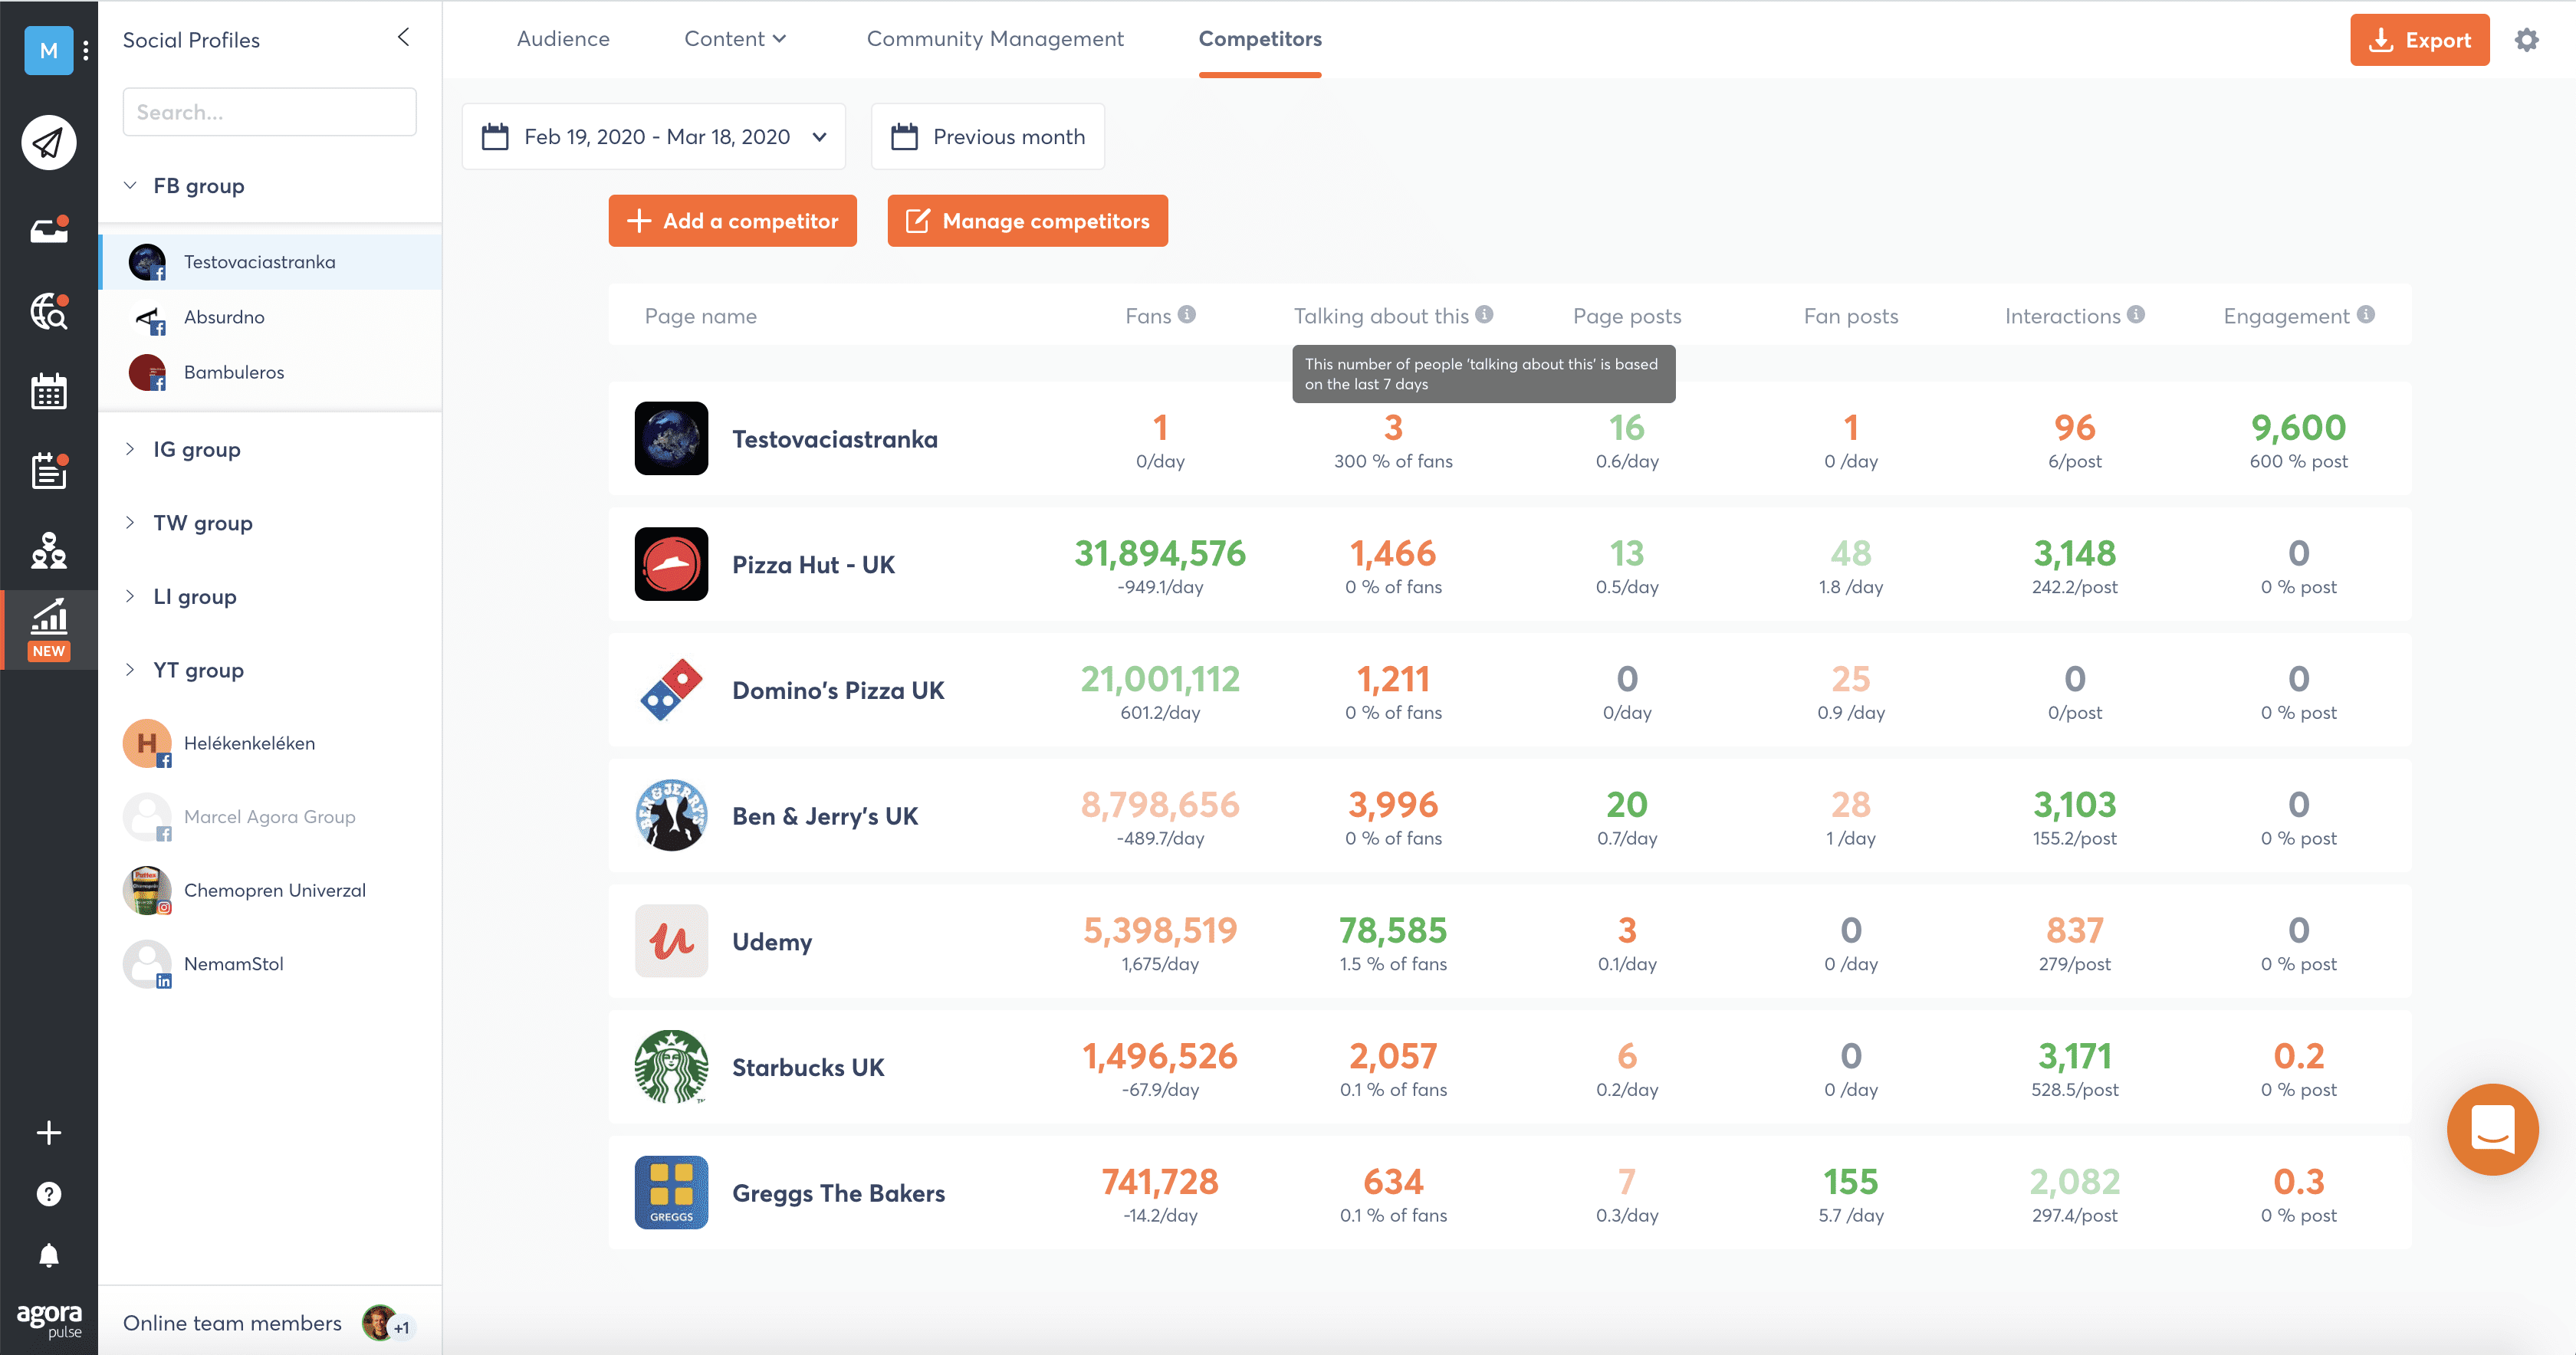Open the Help question mark icon
Viewport: 2576px width, 1355px height.
48,1194
